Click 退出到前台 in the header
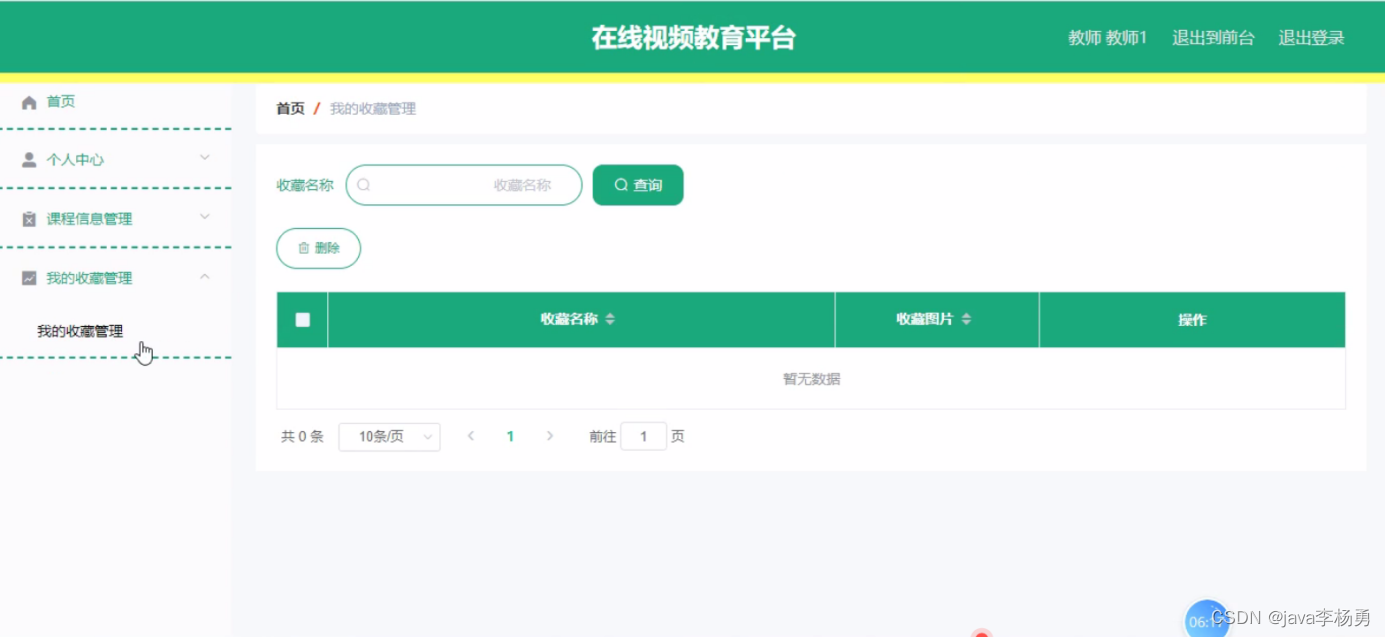1385x637 pixels. [1213, 38]
